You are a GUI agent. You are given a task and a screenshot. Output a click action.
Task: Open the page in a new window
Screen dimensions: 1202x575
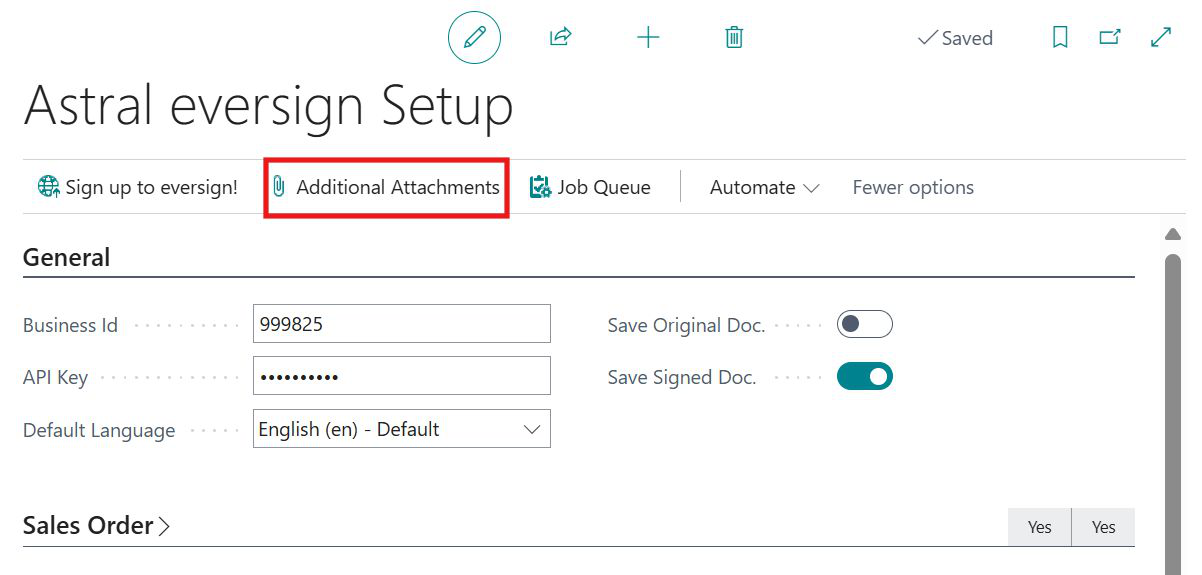click(1109, 38)
